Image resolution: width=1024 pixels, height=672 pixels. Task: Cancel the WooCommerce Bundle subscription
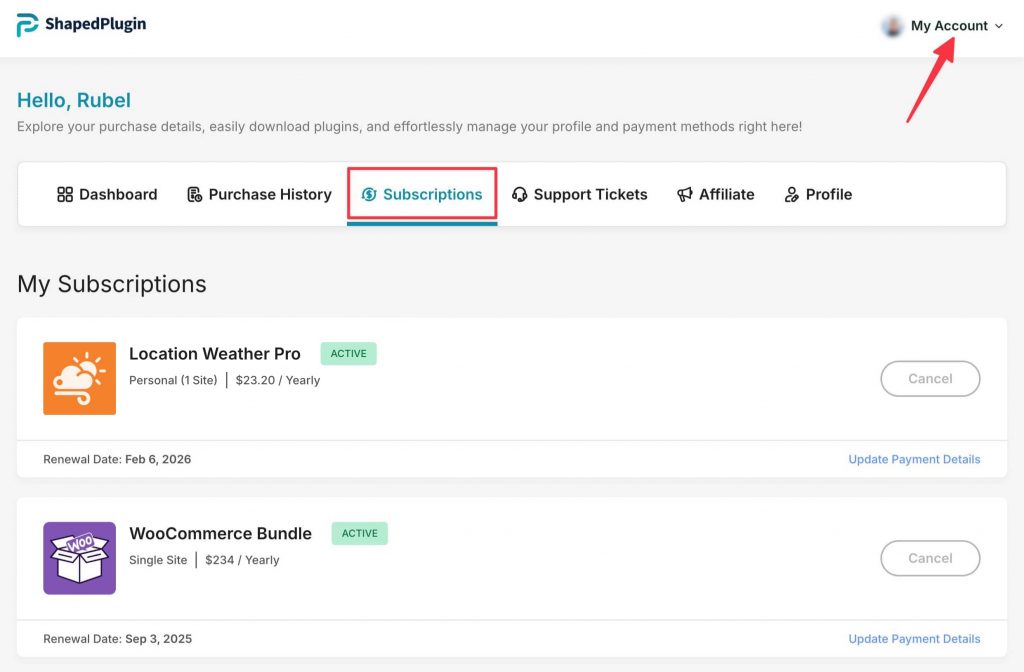coord(930,558)
